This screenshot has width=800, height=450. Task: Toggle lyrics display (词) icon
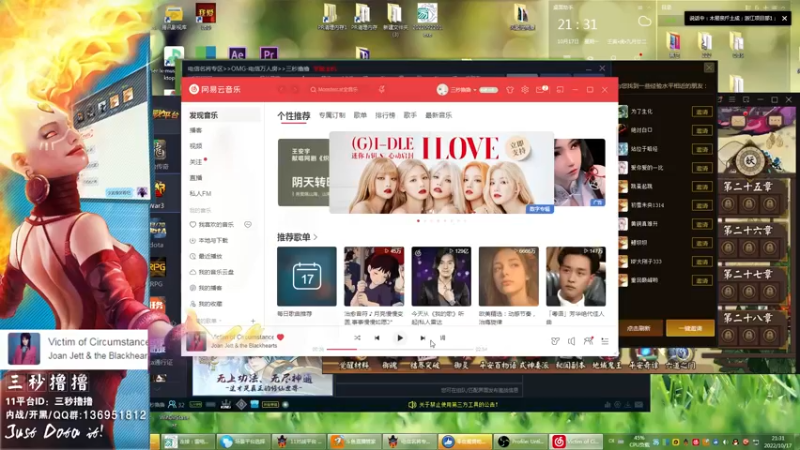442,338
